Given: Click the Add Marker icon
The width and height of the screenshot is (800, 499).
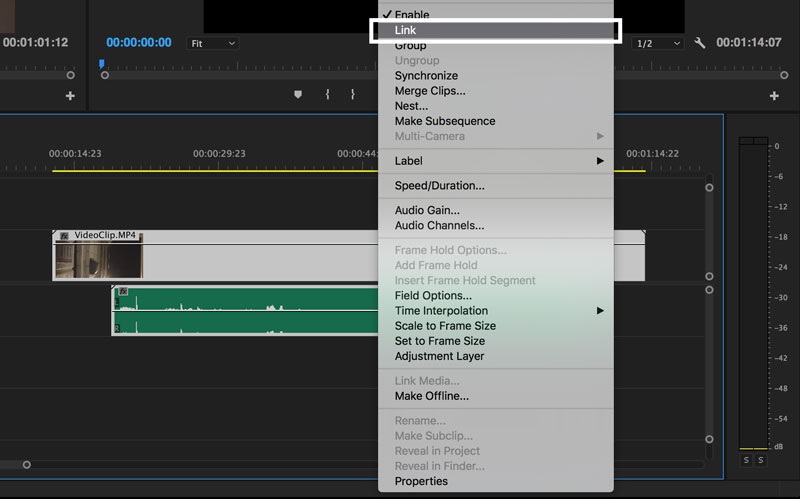Looking at the screenshot, I should [297, 94].
